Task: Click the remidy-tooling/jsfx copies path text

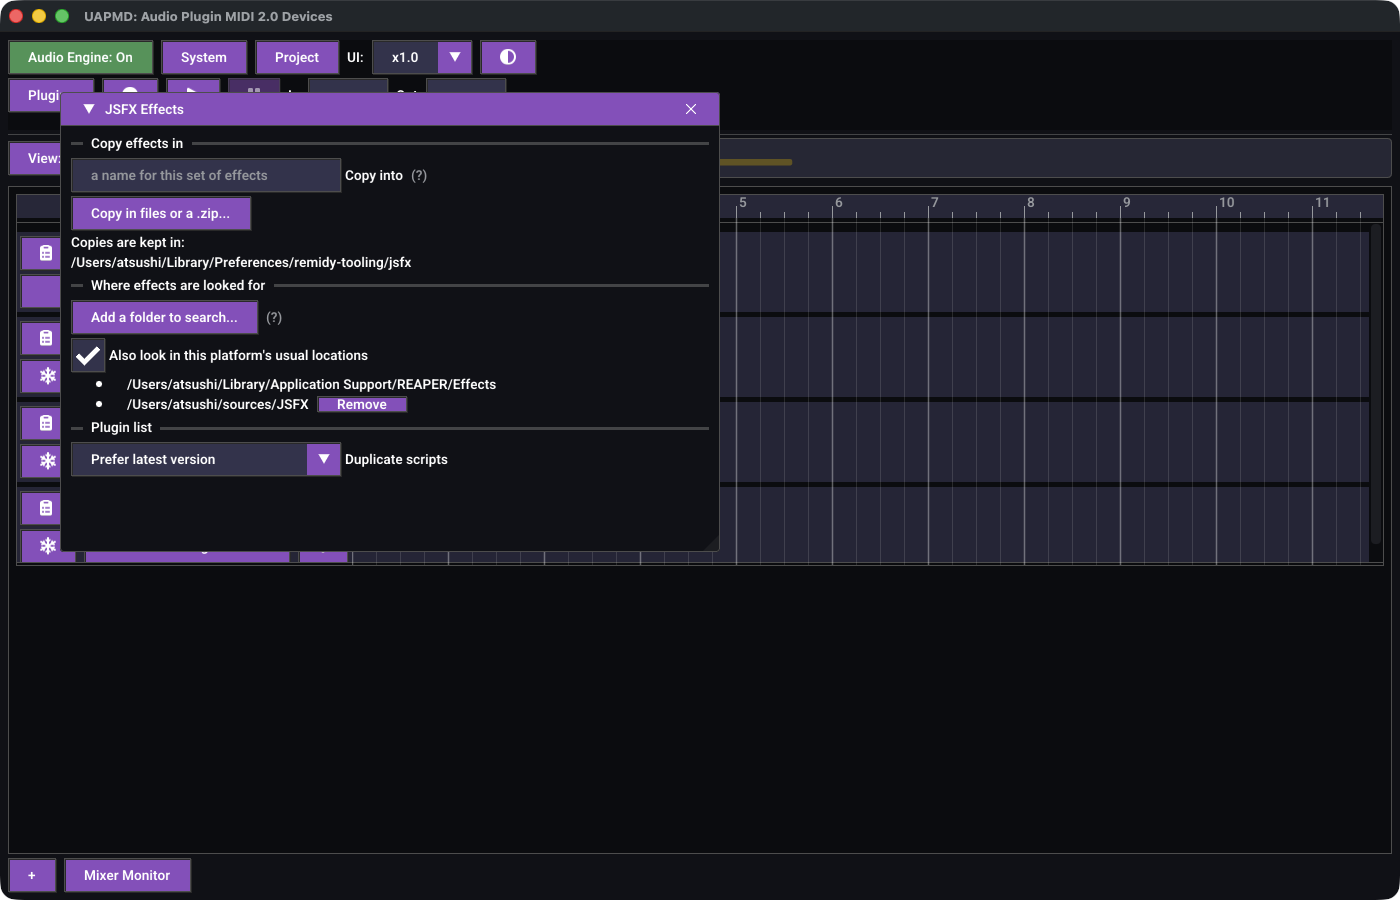Action: [x=241, y=262]
